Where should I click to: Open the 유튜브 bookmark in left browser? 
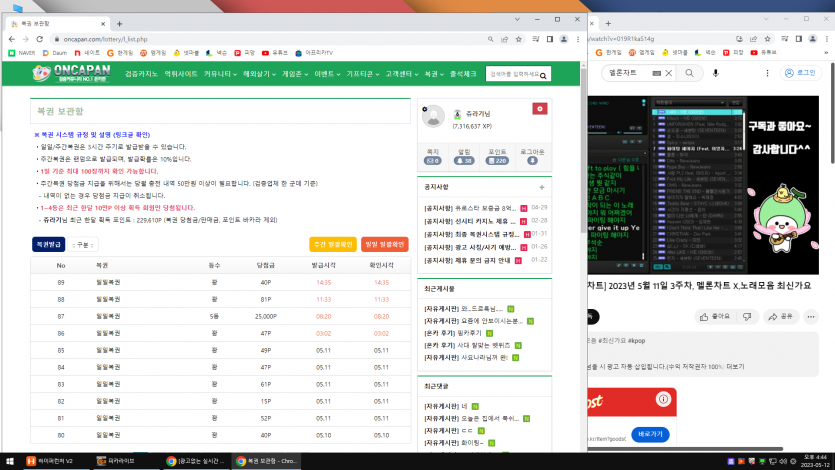tap(275, 53)
